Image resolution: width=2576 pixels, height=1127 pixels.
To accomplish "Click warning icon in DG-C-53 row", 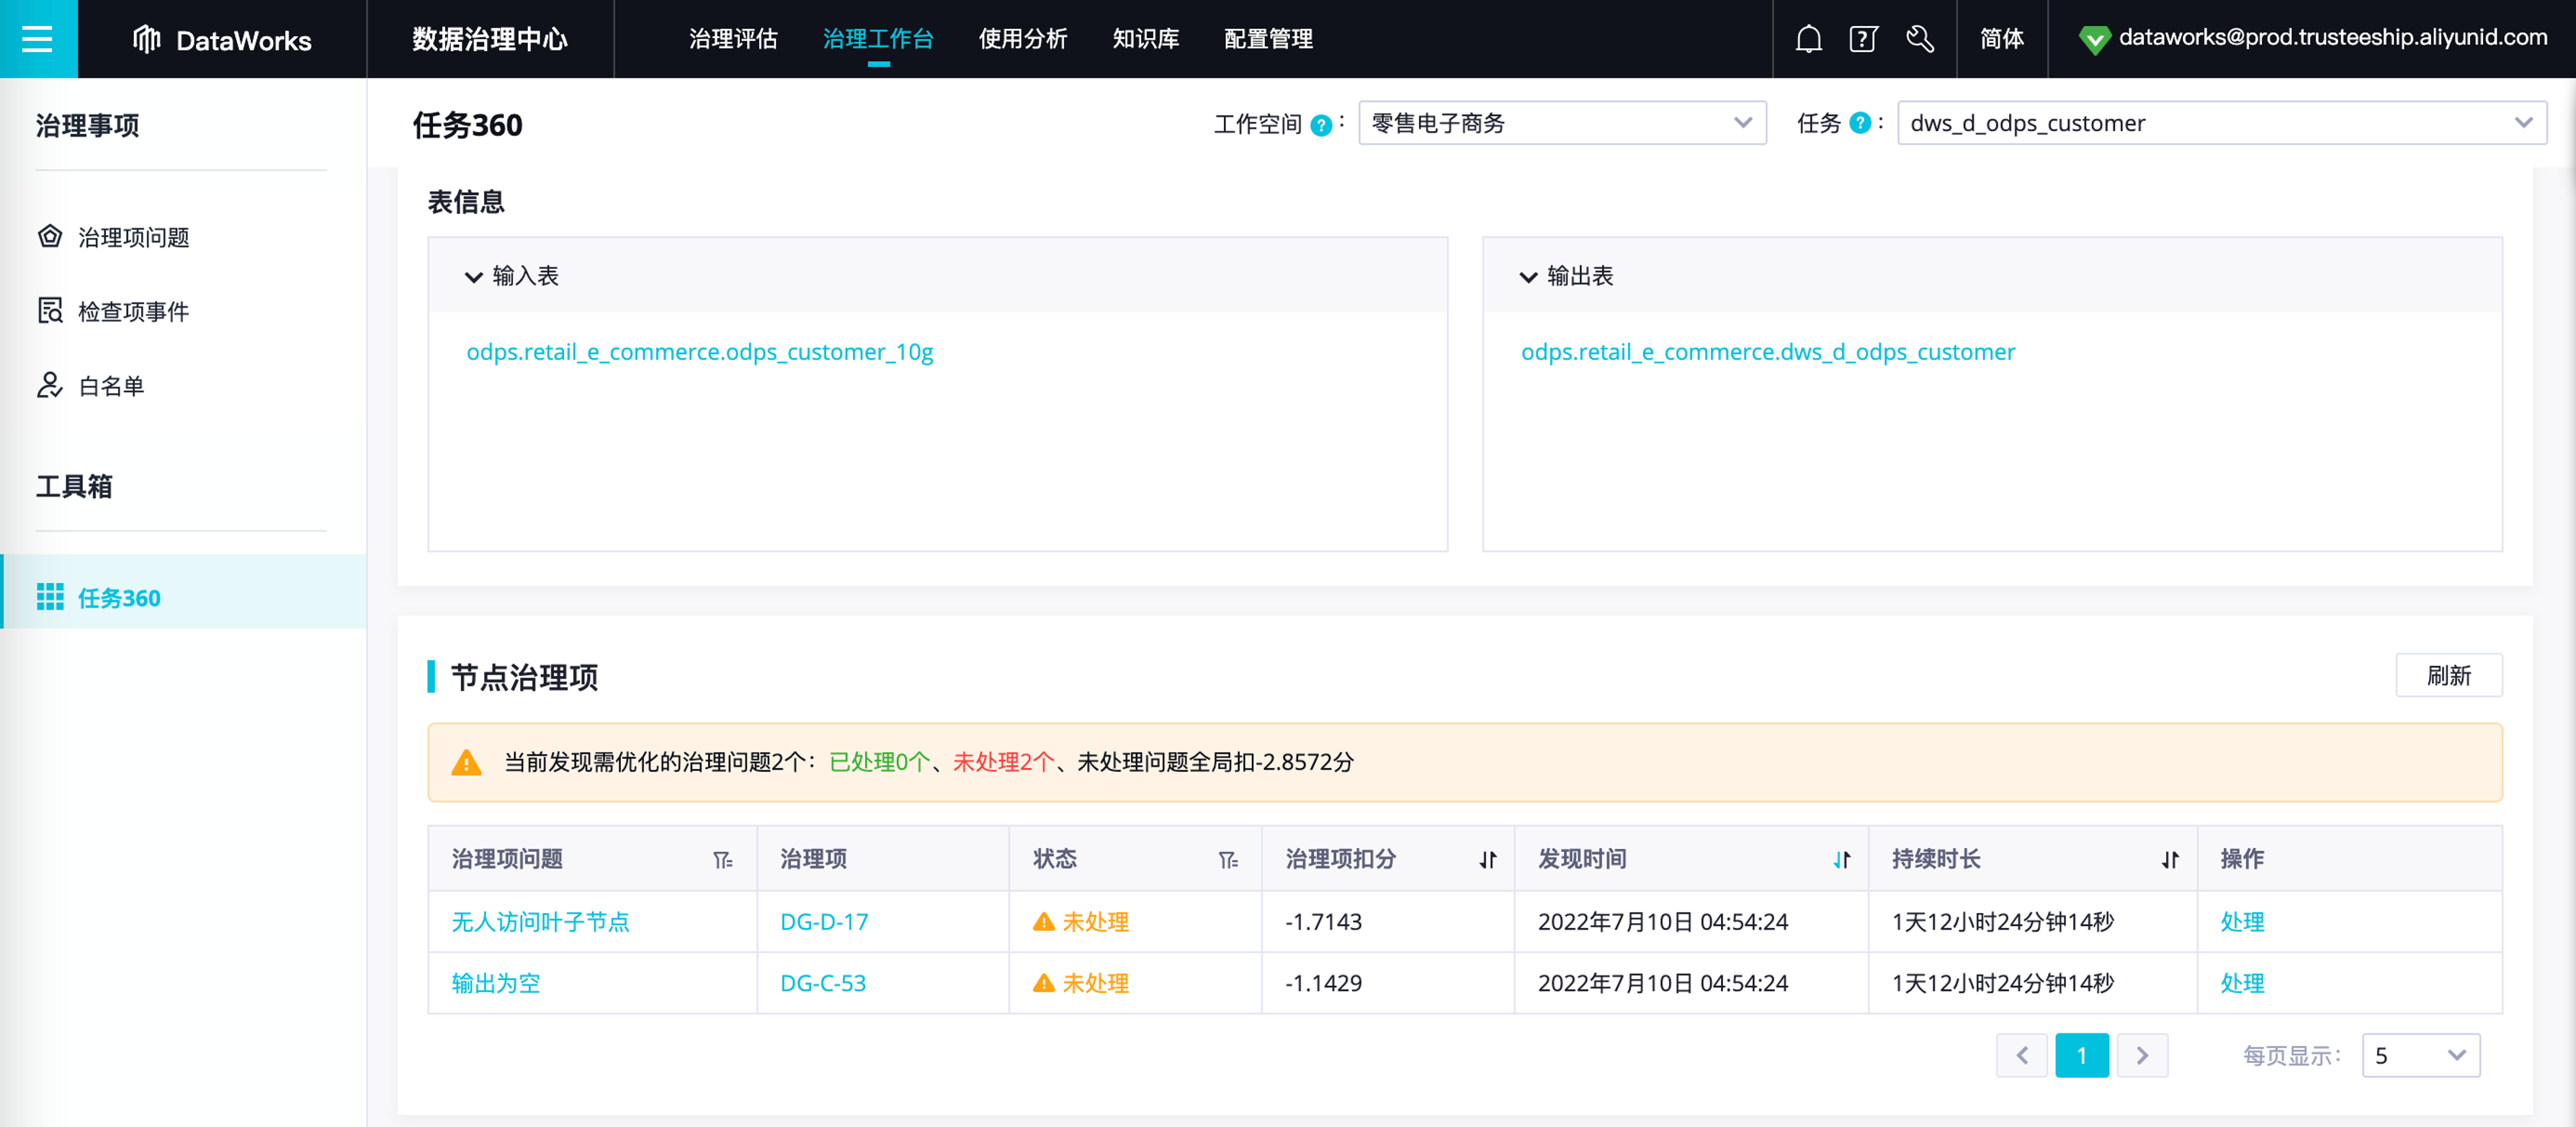I will [x=1044, y=983].
